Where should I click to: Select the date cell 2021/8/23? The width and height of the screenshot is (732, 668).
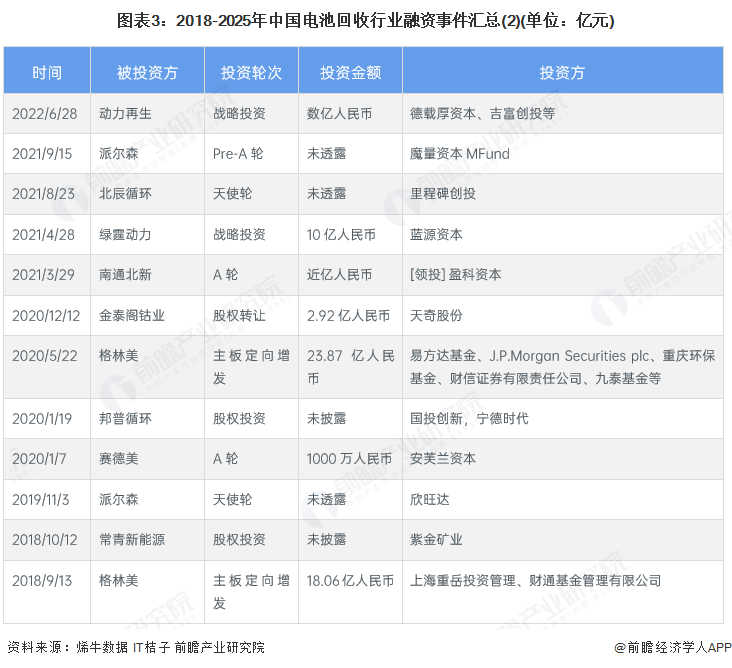(47, 194)
